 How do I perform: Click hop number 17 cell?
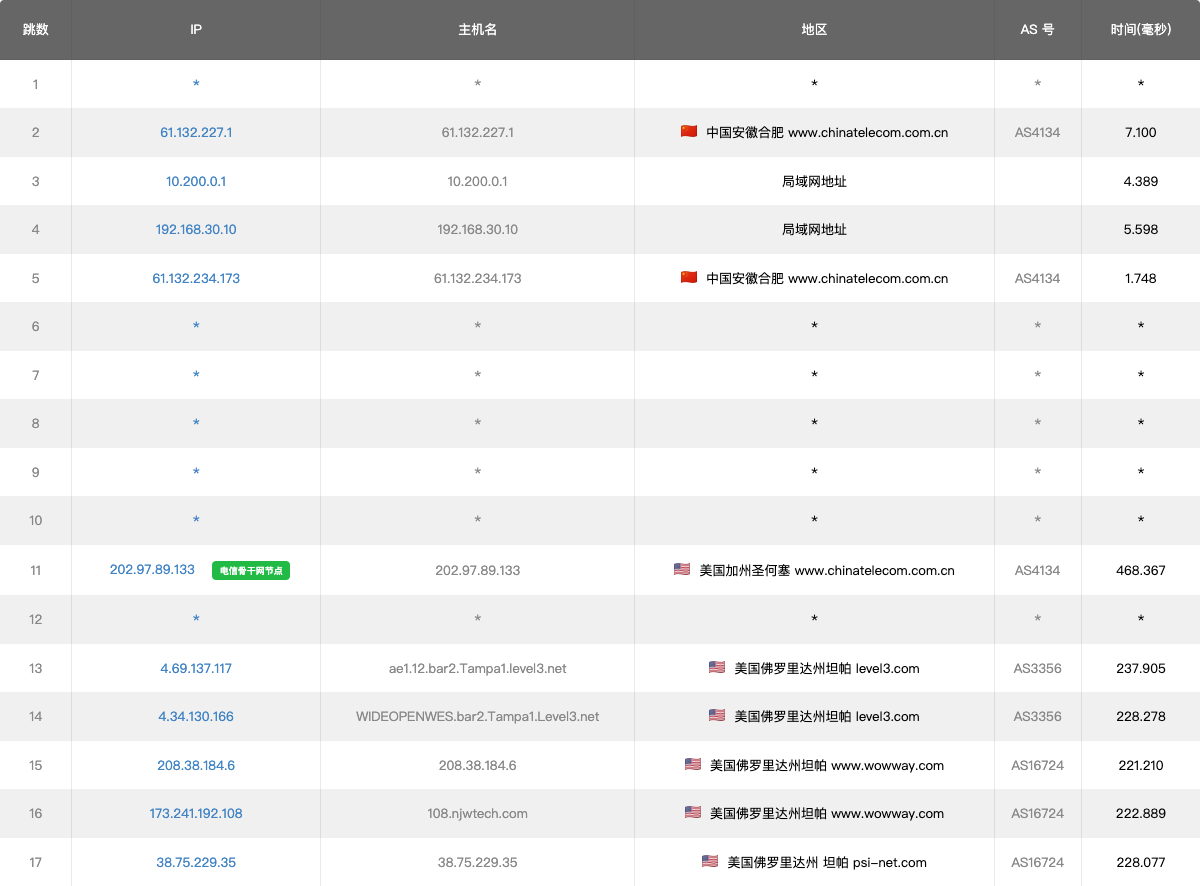(x=36, y=862)
